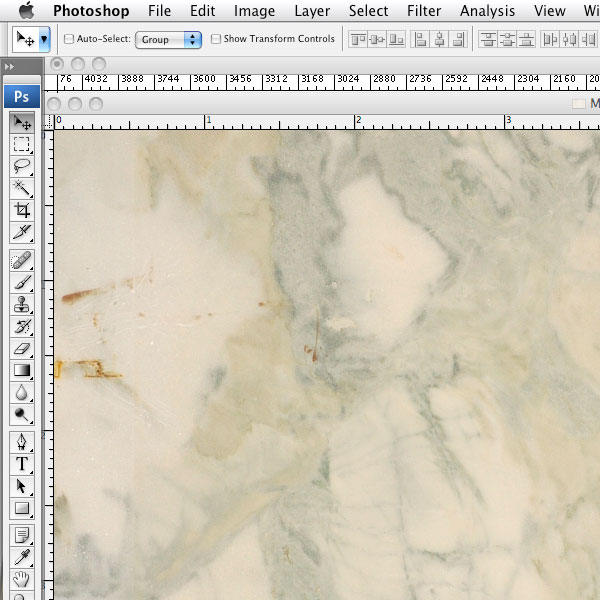Pick the Eraser tool
The image size is (600, 600).
21,349
